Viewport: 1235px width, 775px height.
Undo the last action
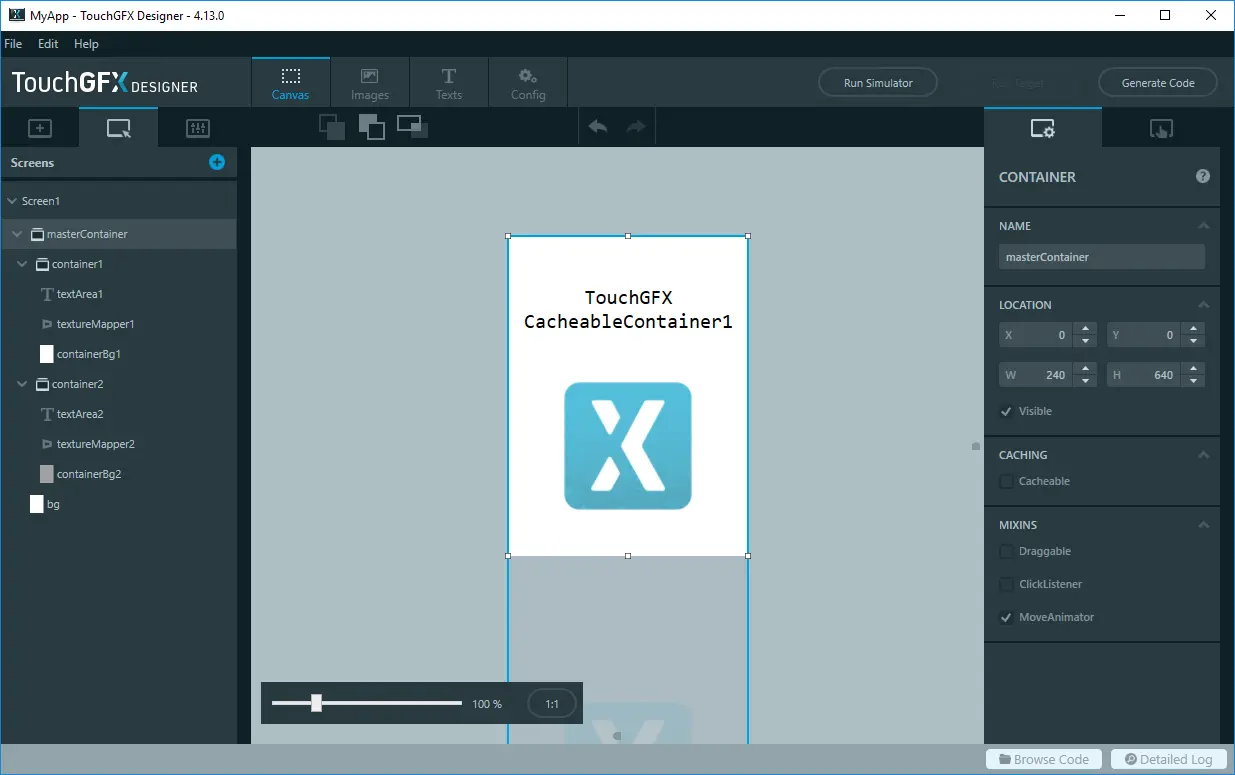pos(598,127)
